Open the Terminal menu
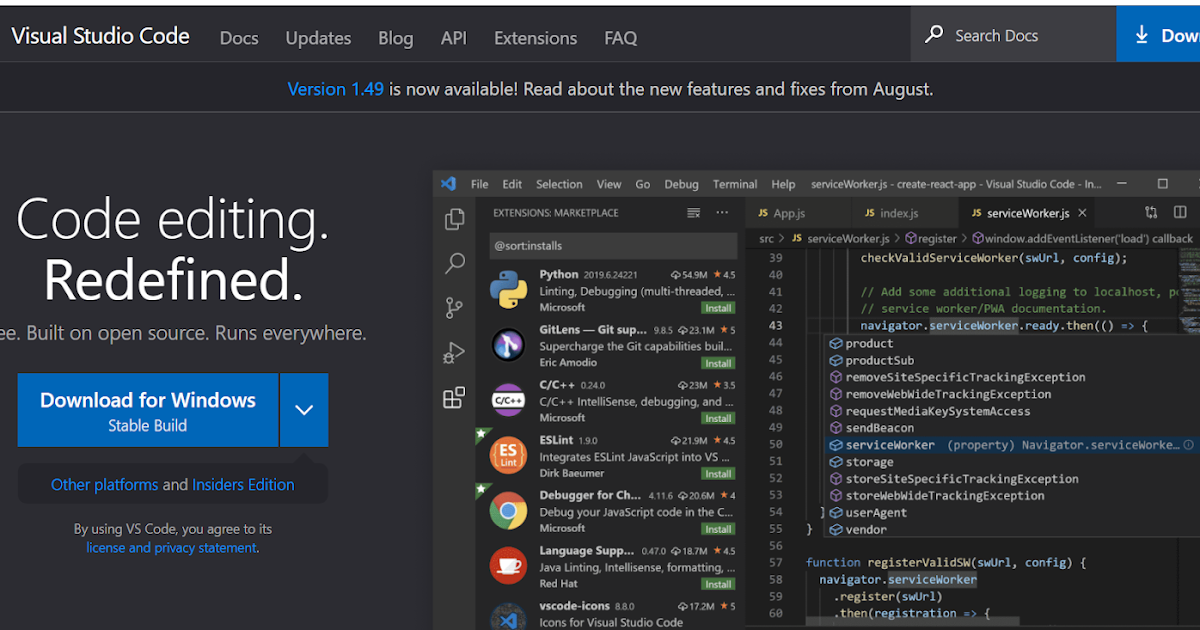The height and width of the screenshot is (630, 1200). tap(734, 184)
